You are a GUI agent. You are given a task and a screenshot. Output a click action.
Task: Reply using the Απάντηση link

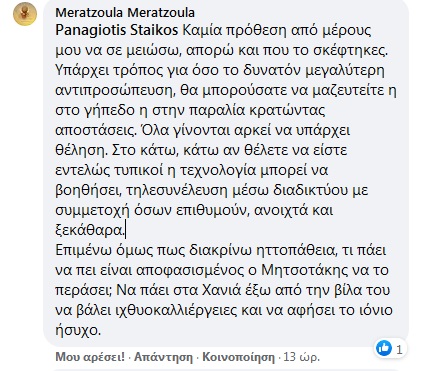point(163,357)
